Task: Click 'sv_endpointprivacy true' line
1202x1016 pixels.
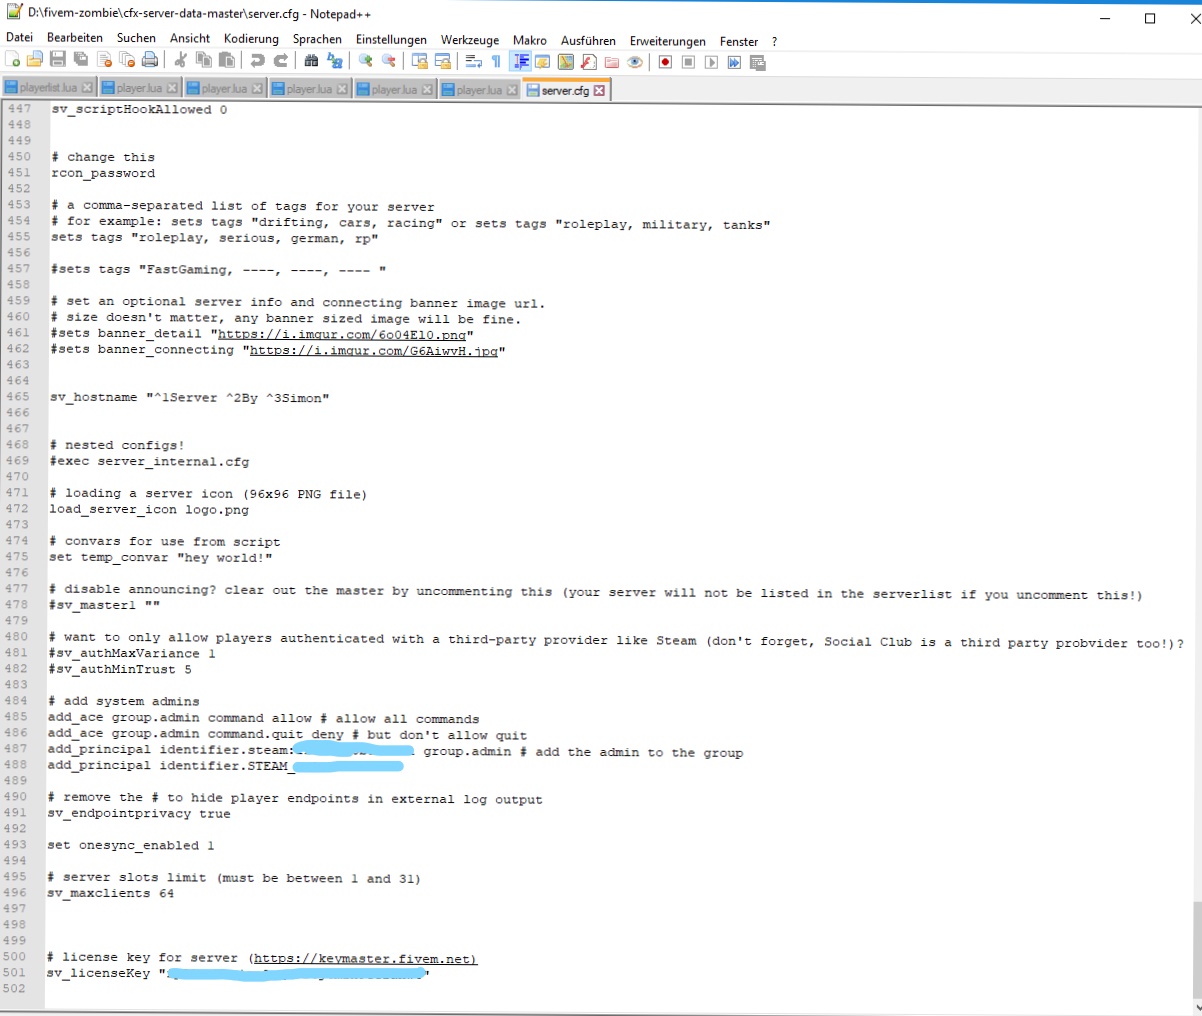Action: 139,813
